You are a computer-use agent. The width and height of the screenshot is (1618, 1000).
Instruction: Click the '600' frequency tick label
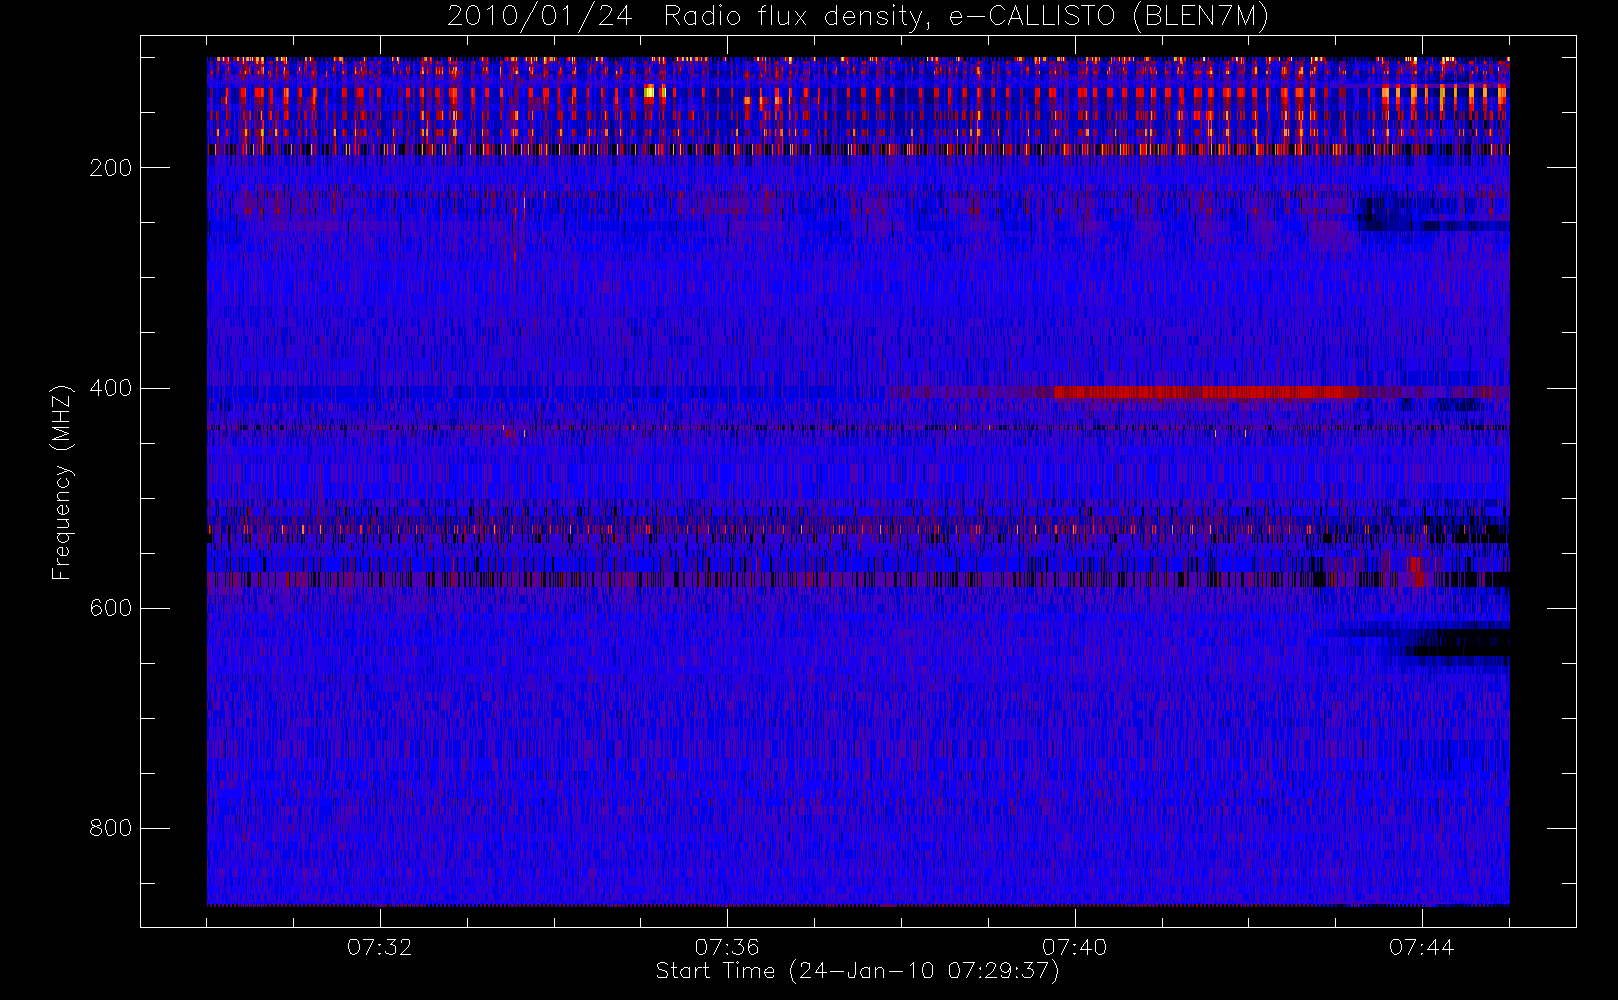coord(111,608)
